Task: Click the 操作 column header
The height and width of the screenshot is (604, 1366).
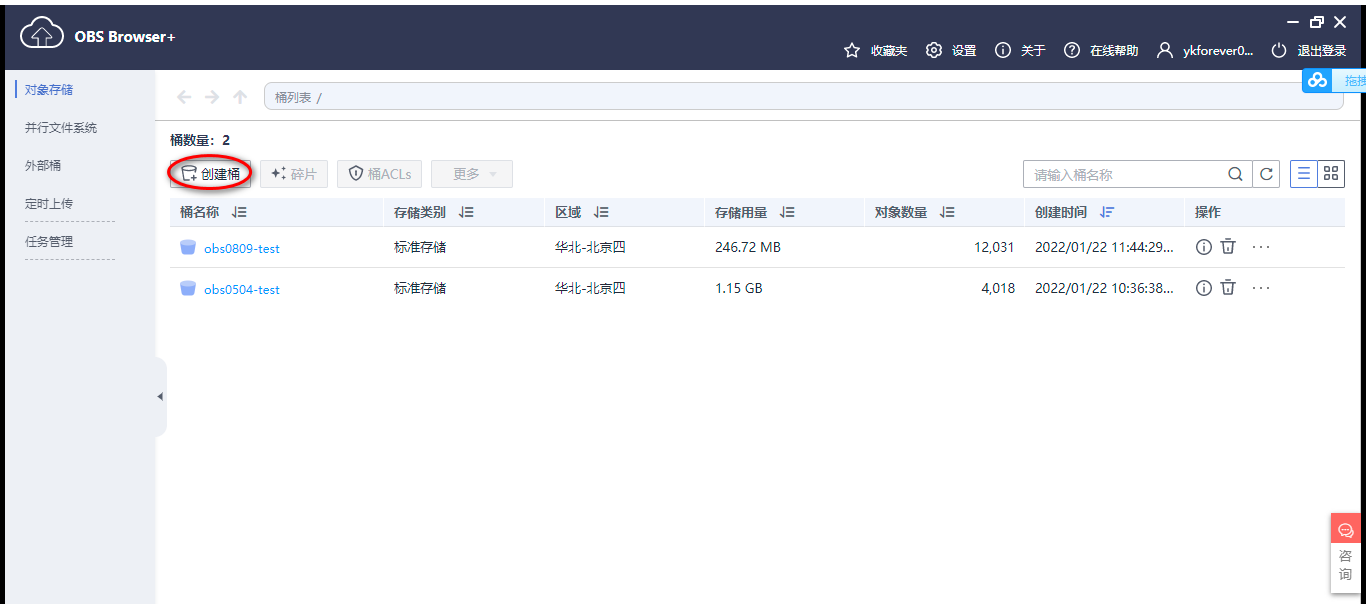Action: [1208, 212]
